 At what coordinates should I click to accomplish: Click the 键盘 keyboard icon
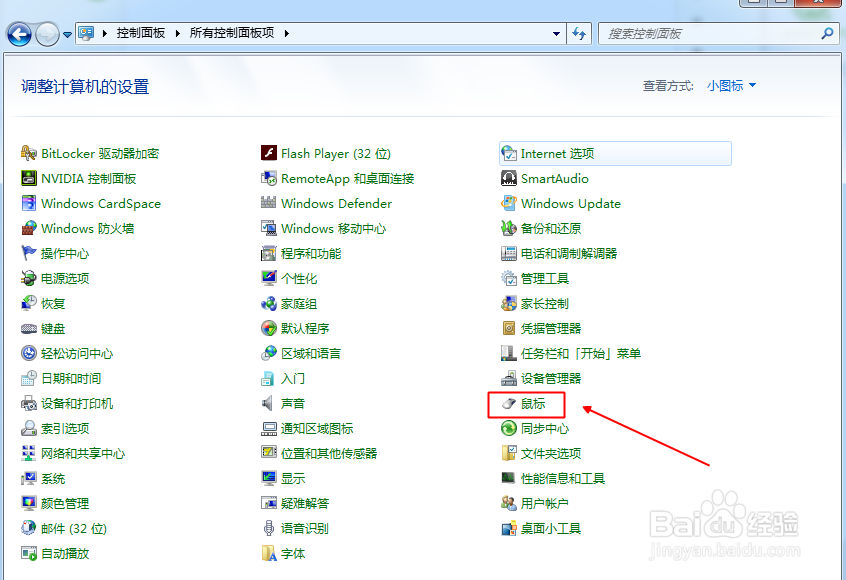(x=29, y=328)
